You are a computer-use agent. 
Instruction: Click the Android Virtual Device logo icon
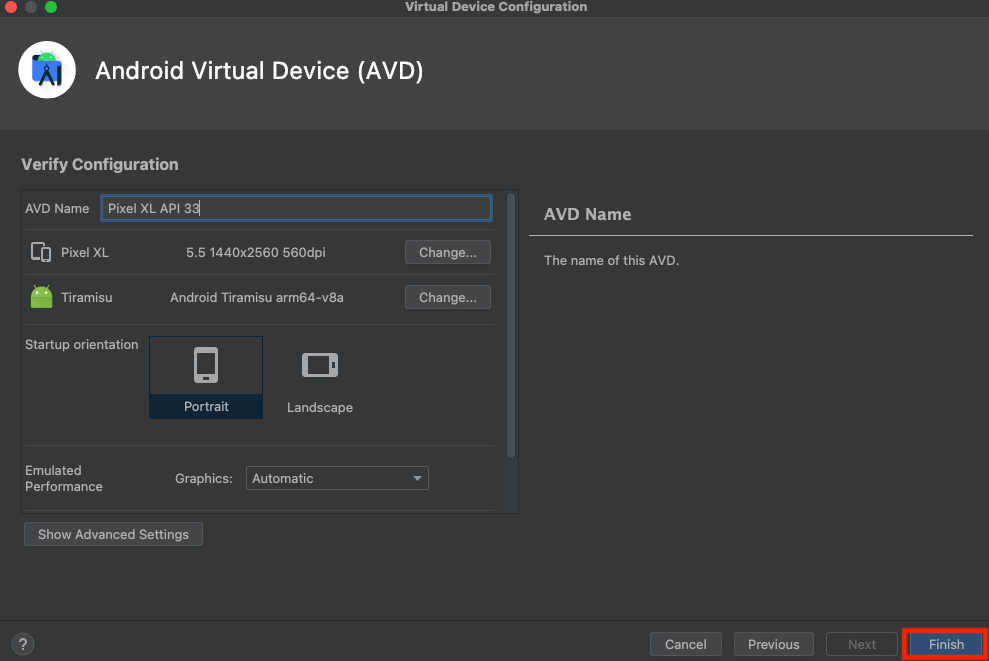coord(46,69)
